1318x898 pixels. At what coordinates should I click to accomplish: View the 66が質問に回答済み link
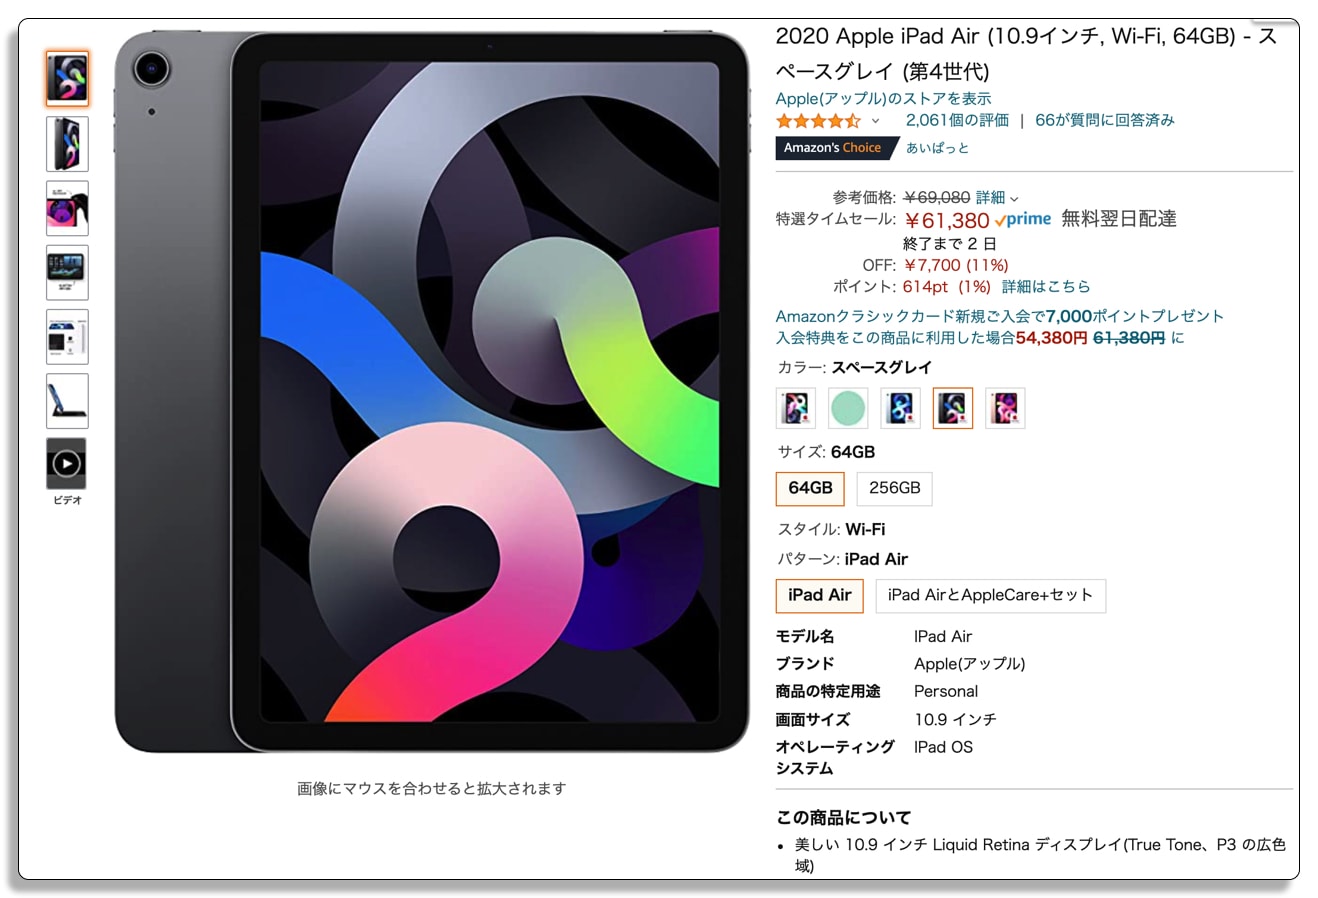click(1105, 120)
